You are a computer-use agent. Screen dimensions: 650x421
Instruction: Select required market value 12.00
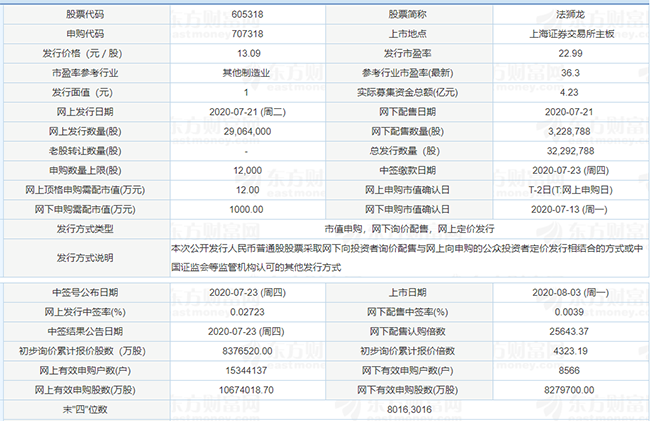coord(247,190)
